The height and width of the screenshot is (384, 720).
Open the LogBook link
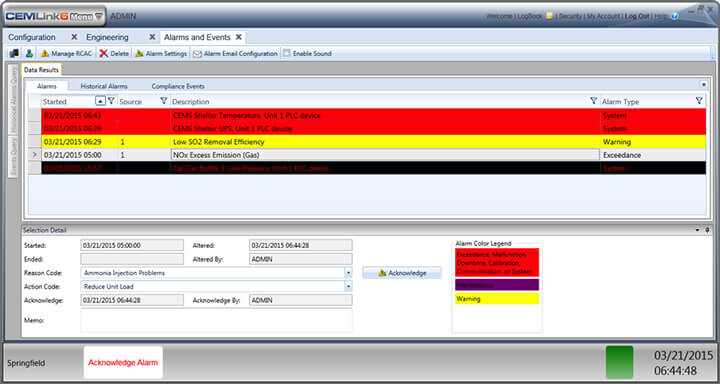point(529,16)
